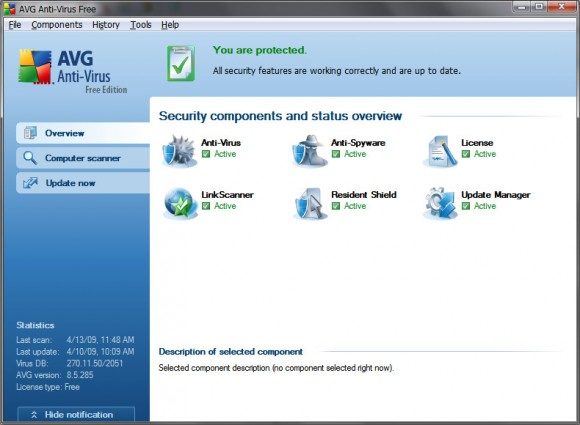
Task: Minimize the AVG window
Action: coord(522,7)
